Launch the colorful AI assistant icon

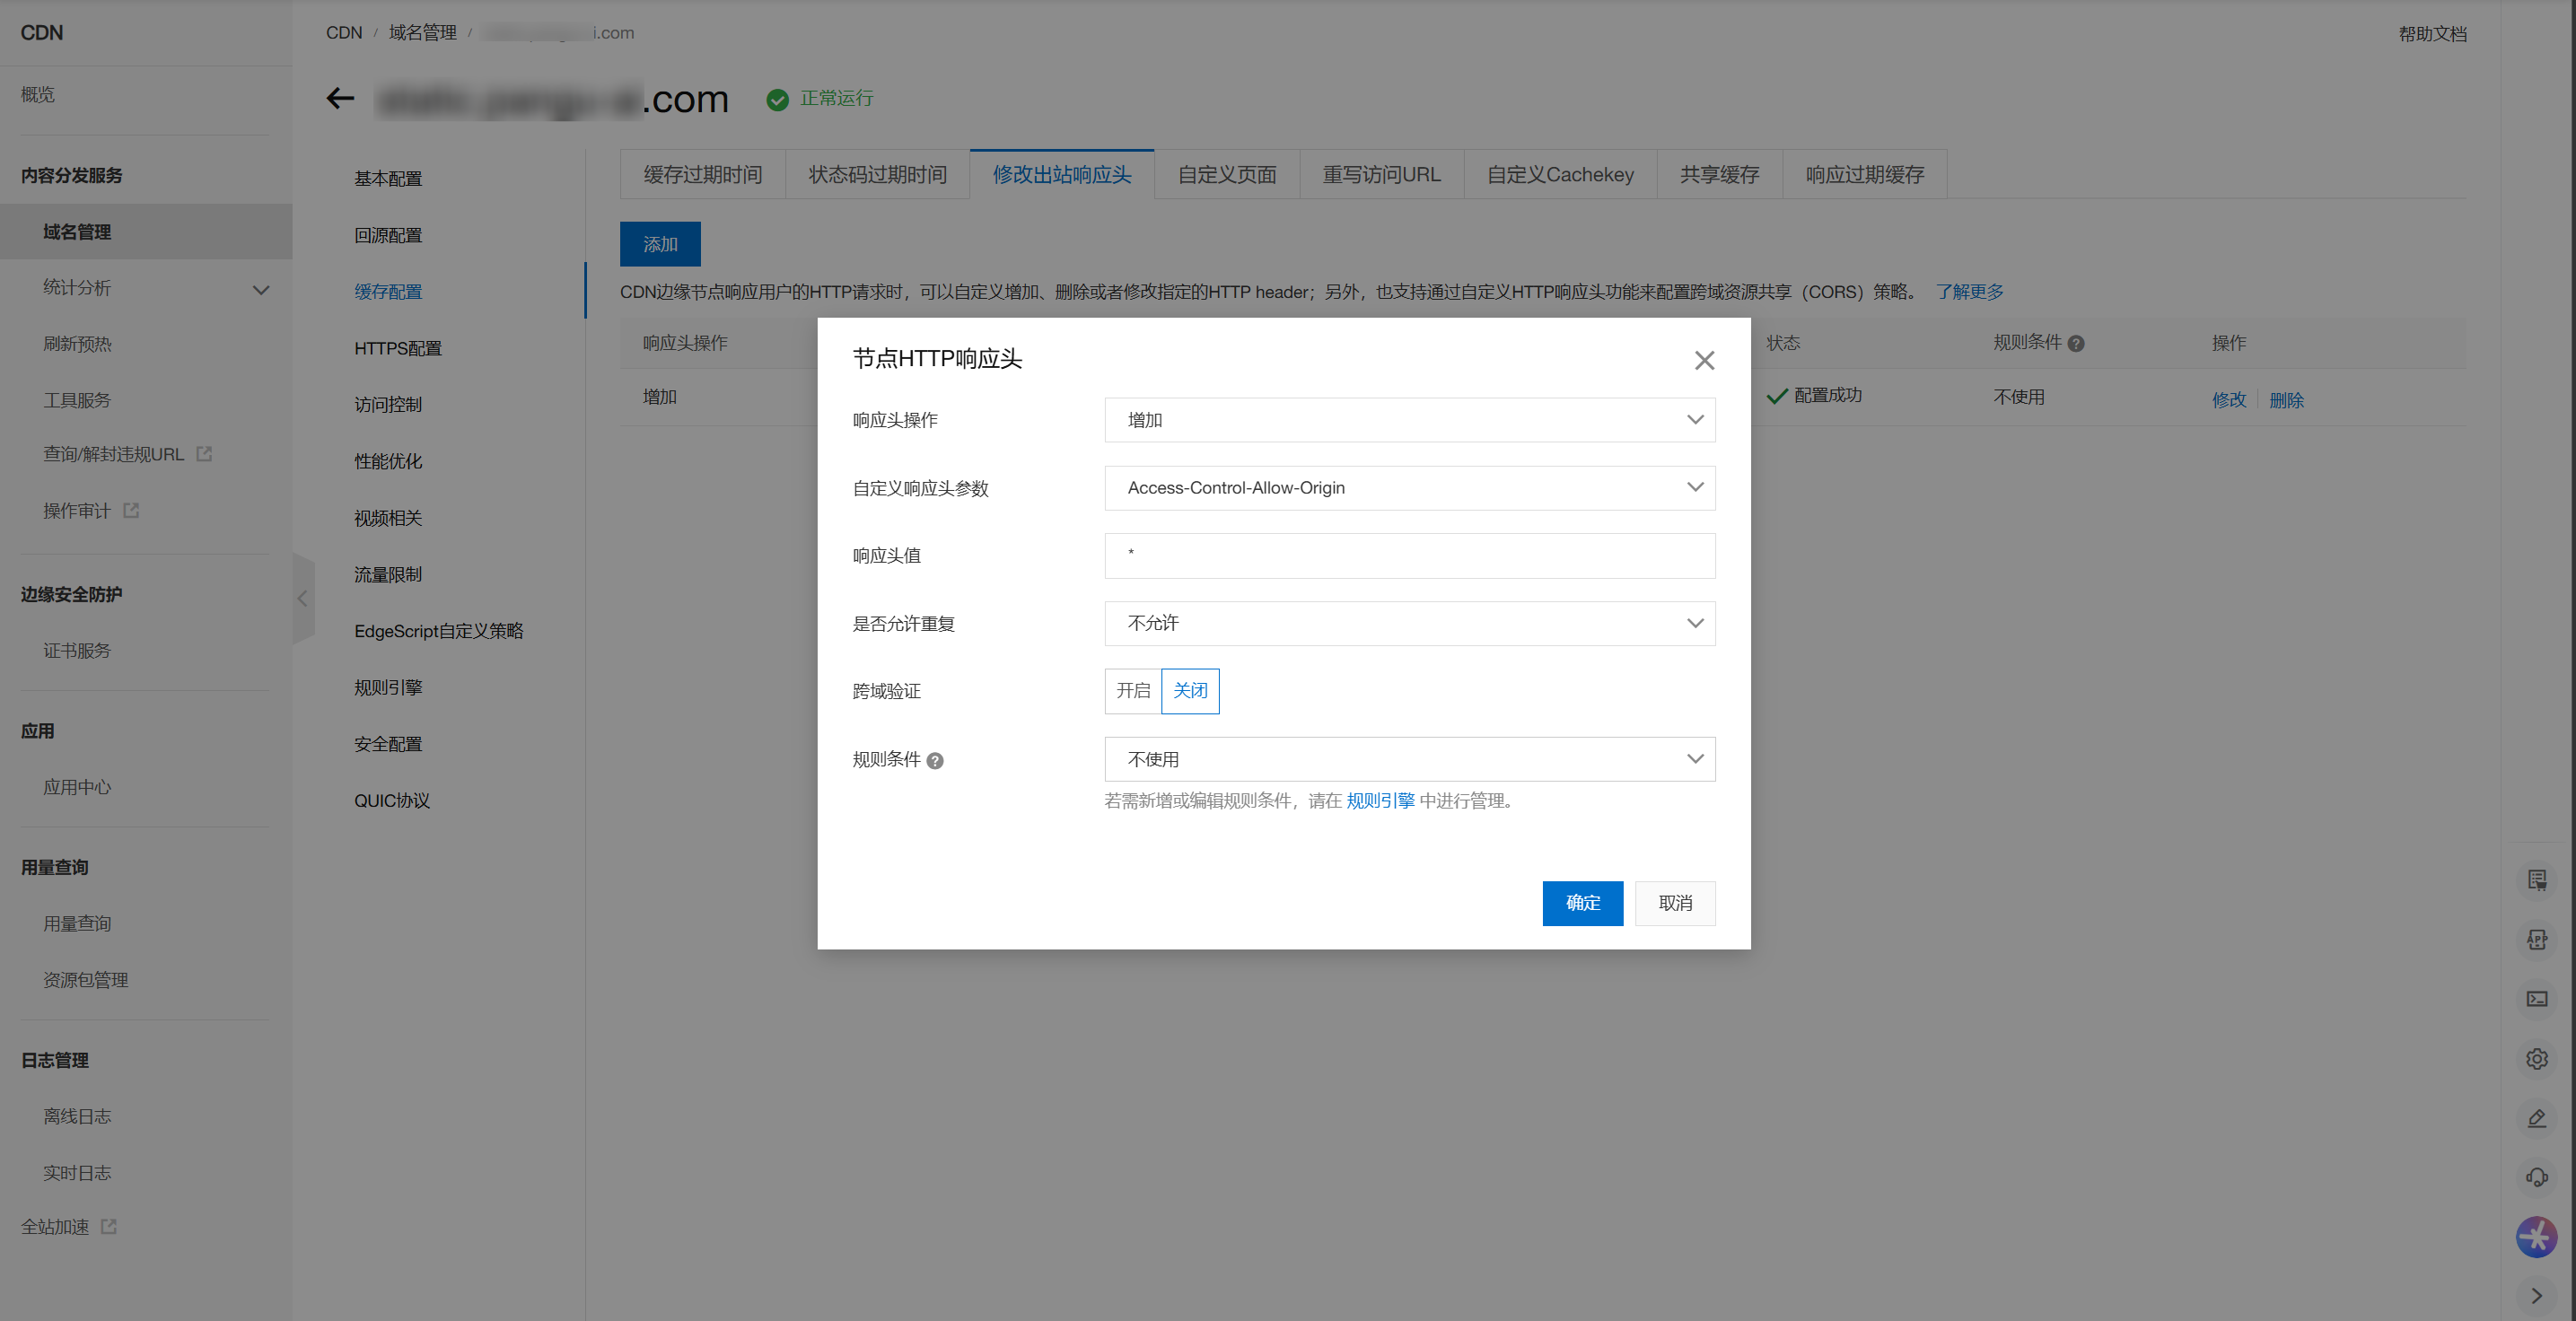[2537, 1237]
